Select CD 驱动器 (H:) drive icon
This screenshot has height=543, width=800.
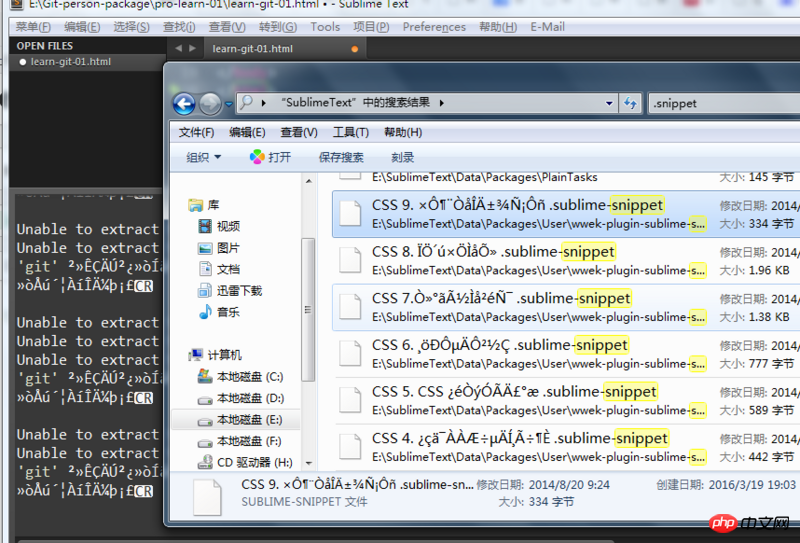(x=205, y=462)
